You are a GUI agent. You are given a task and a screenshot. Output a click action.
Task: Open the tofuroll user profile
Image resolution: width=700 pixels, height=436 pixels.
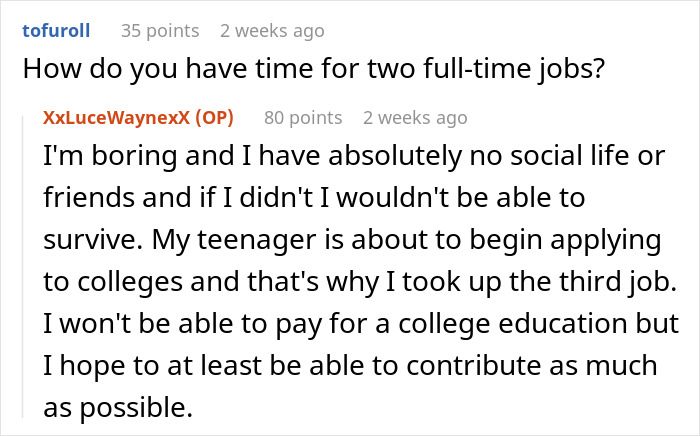(56, 30)
